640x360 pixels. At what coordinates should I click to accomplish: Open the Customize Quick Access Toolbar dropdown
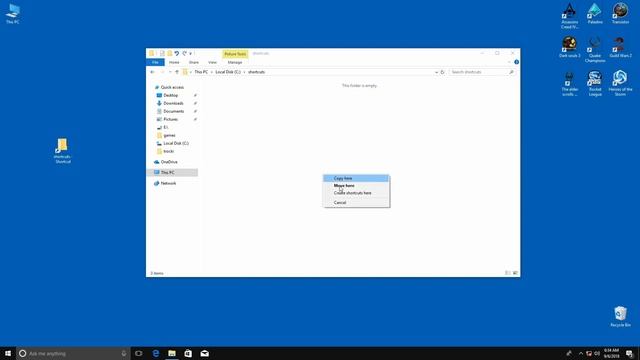[191, 53]
